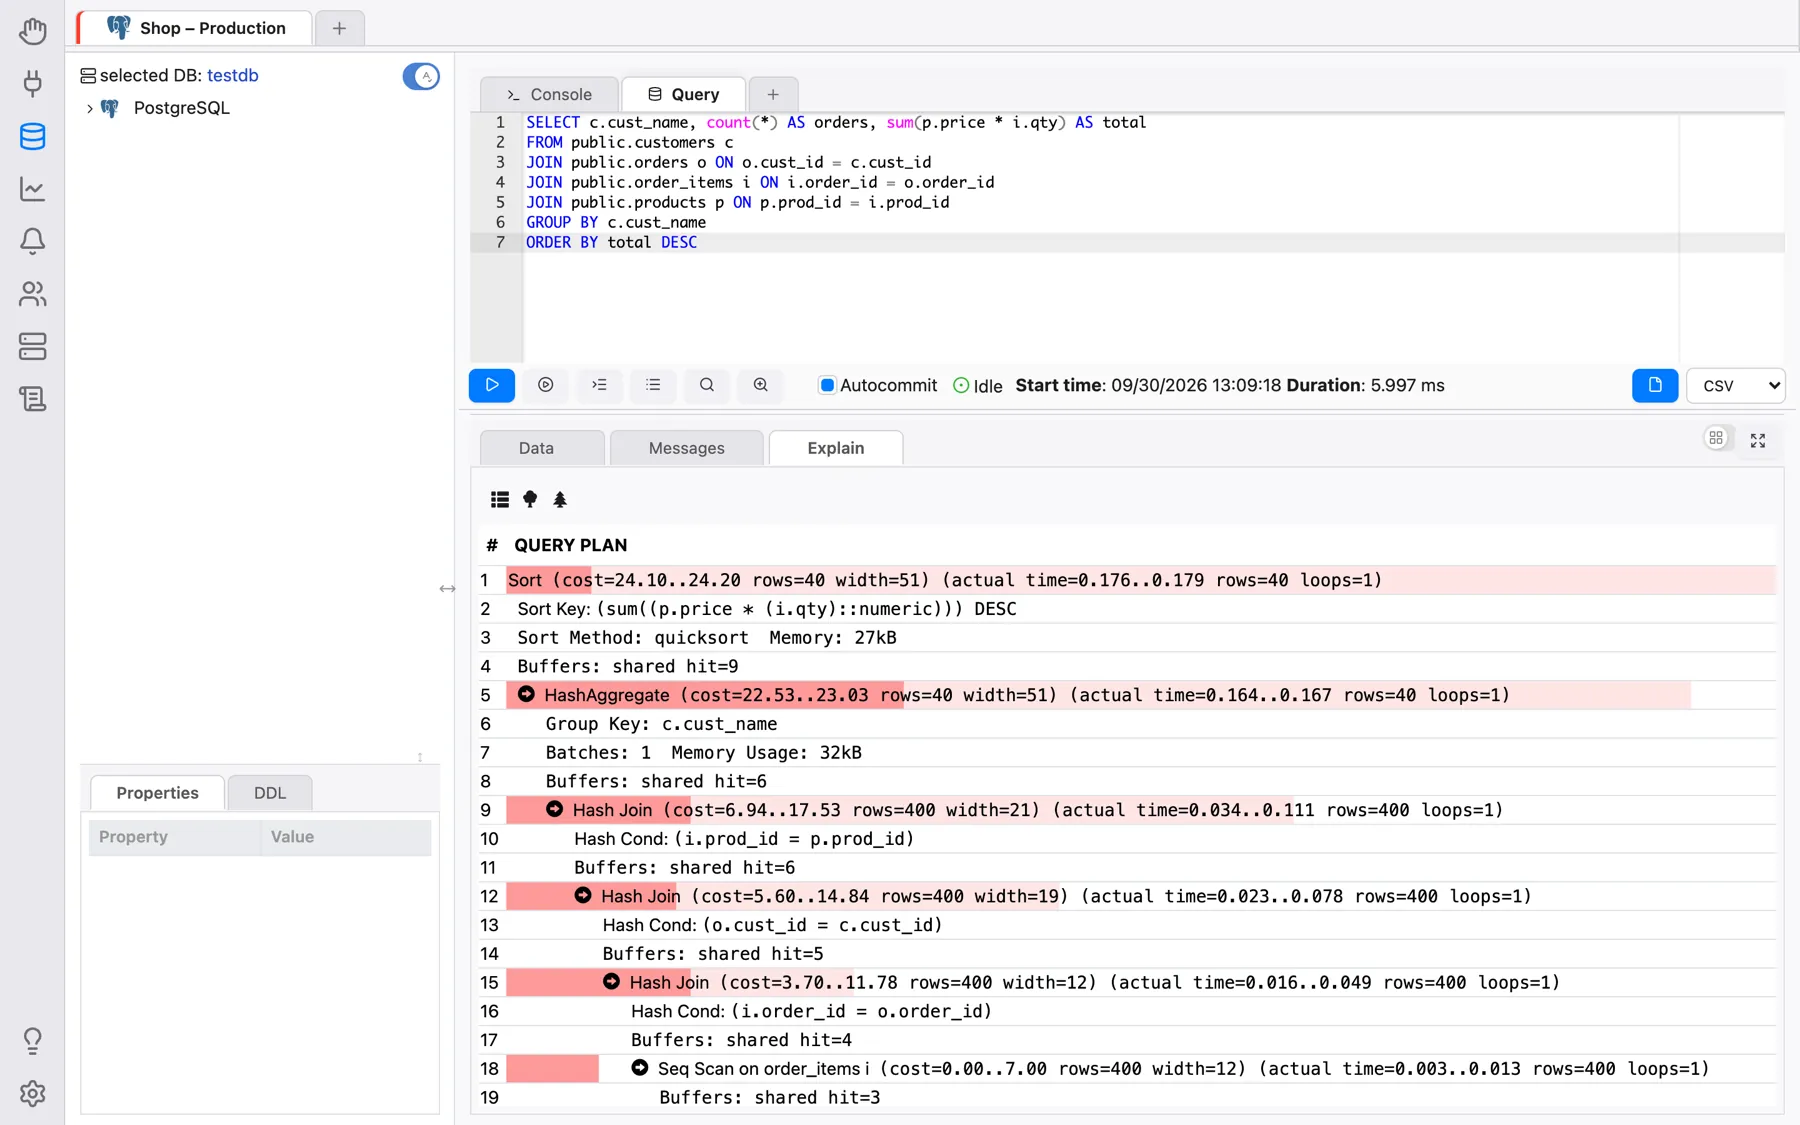This screenshot has height=1125, width=1800.
Task: Switch to the Messages tab
Action: tap(686, 448)
